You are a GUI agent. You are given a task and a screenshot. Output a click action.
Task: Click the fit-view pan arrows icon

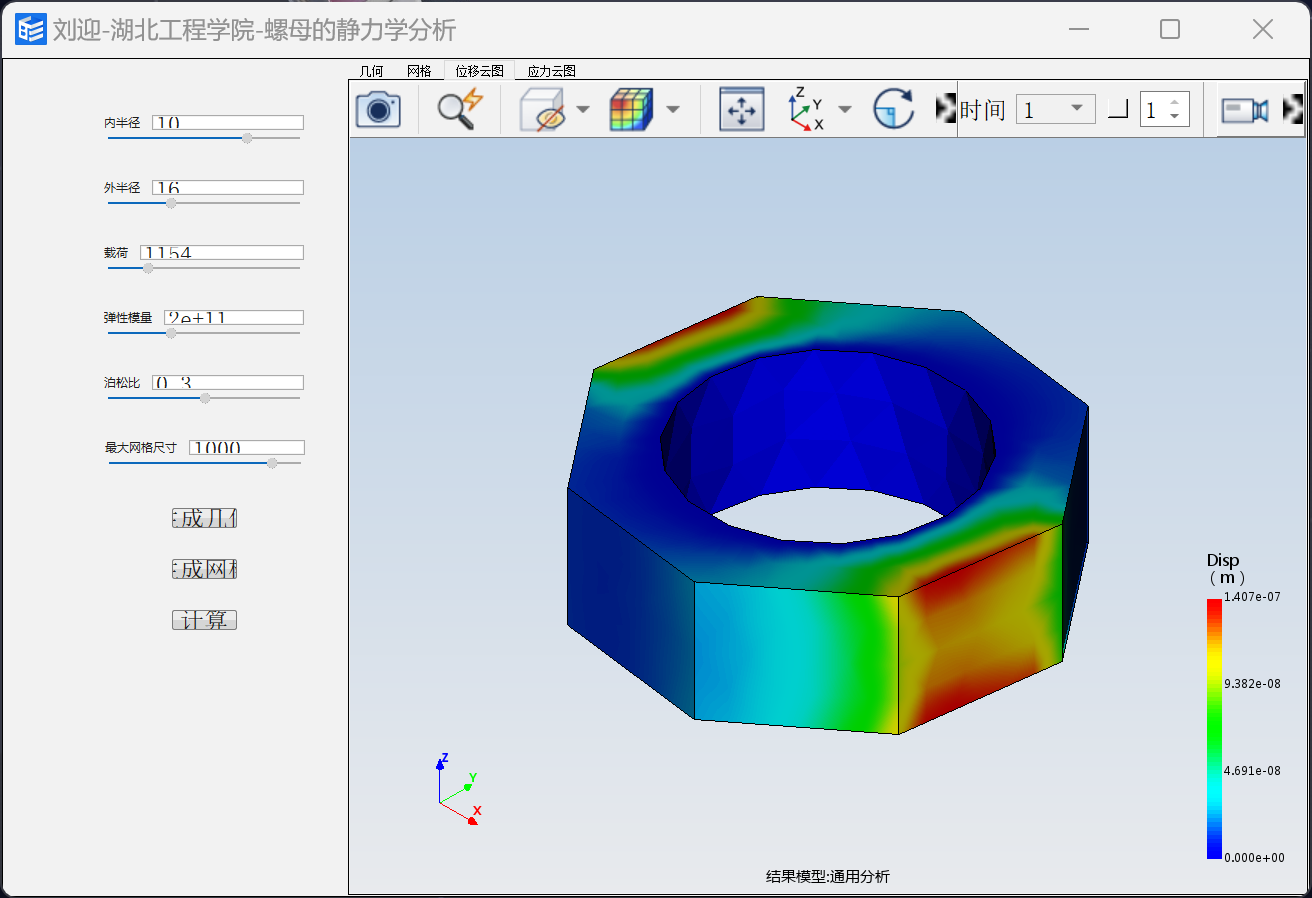pos(742,109)
